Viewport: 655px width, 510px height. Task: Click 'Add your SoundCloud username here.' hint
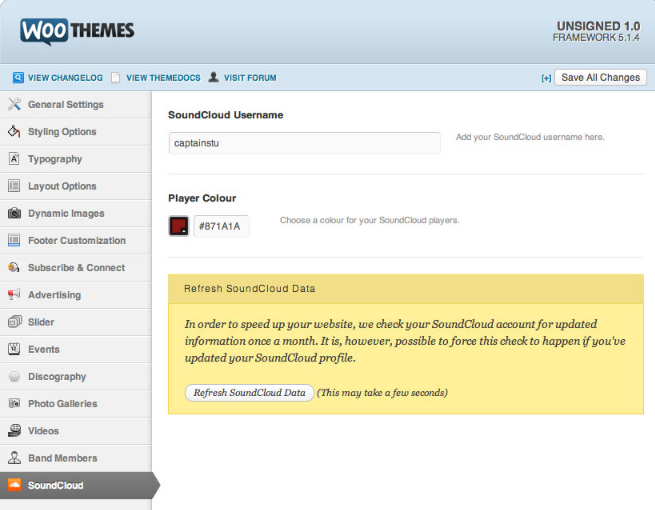pos(530,137)
